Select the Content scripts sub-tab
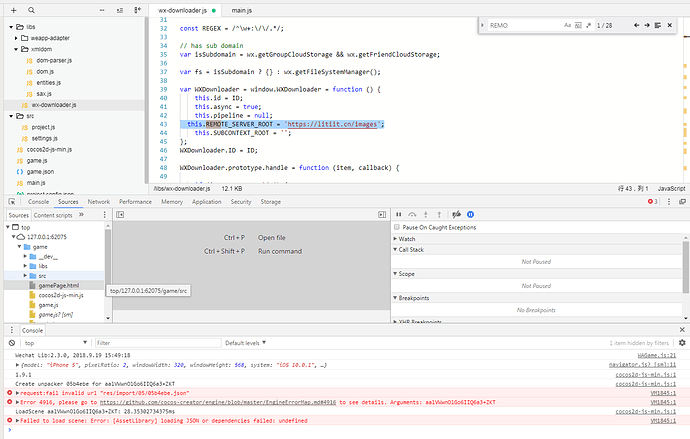 53,215
